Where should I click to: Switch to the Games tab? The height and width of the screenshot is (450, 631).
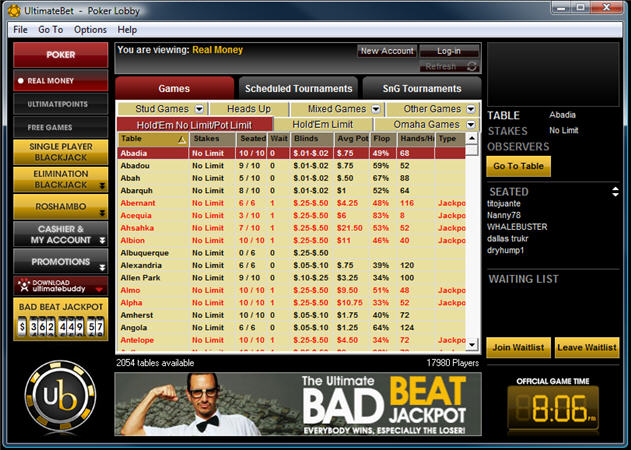click(x=174, y=88)
